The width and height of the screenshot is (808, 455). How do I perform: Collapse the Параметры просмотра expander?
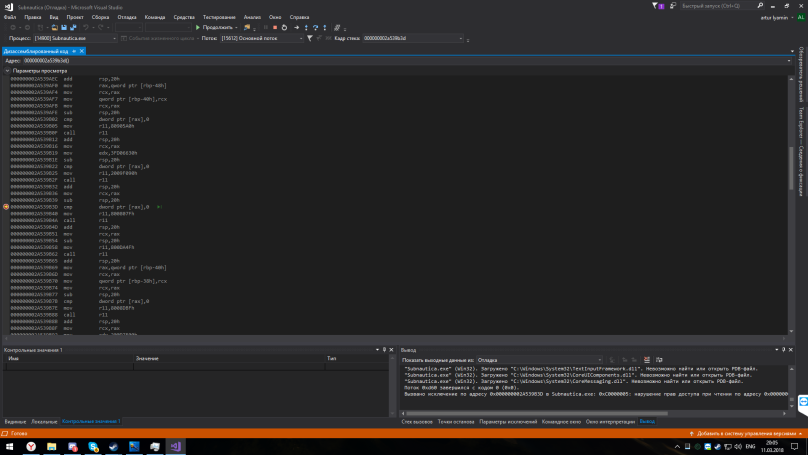tap(7, 71)
